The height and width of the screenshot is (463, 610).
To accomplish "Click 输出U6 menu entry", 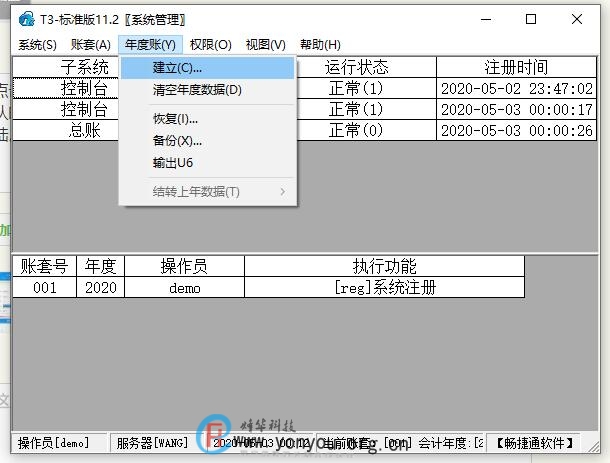I will [208, 163].
